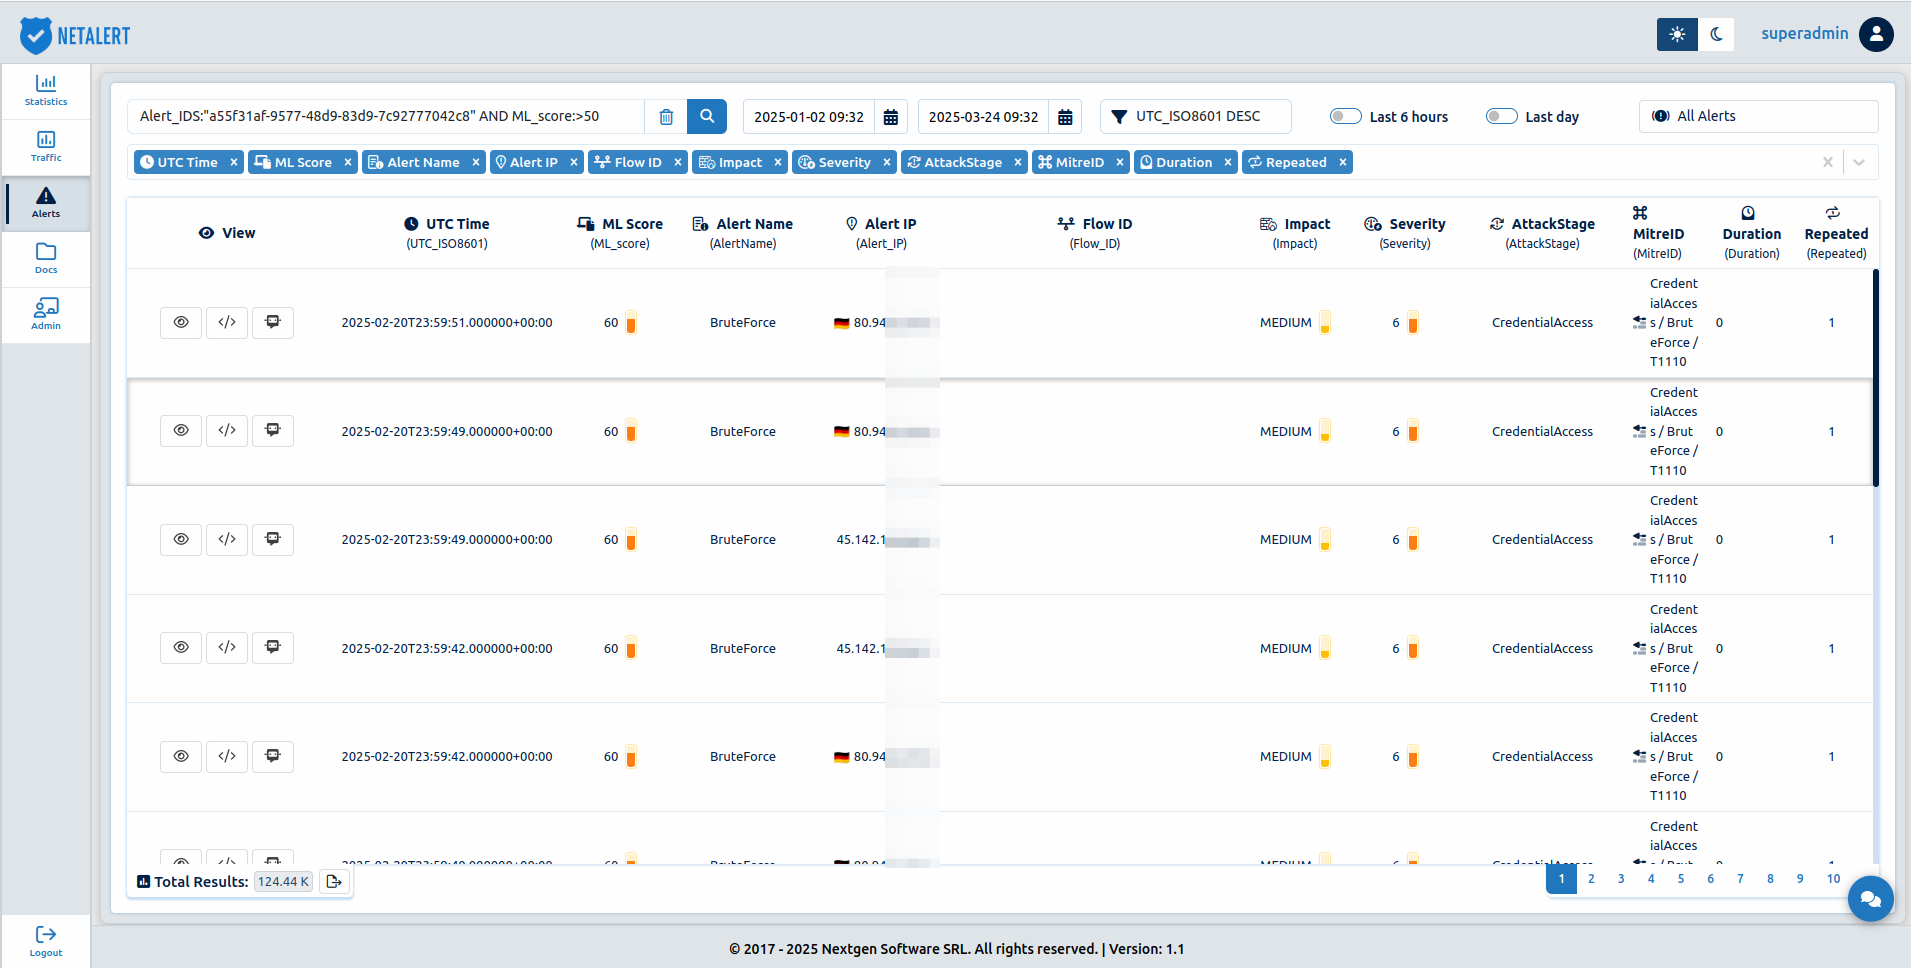1911x968 pixels.
Task: Export results using the export icon
Action: pos(334,881)
